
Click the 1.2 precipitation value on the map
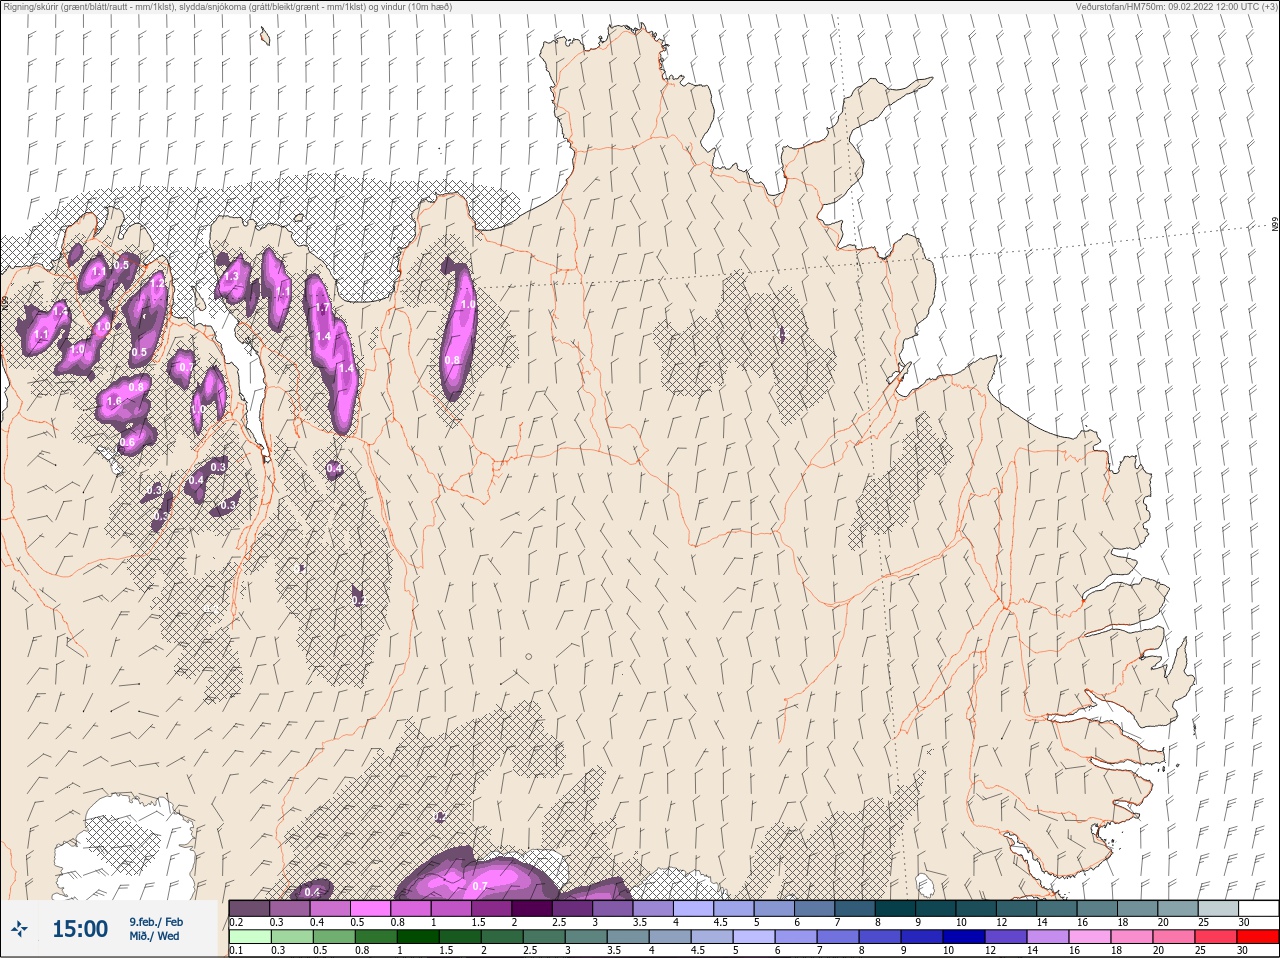click(x=157, y=283)
